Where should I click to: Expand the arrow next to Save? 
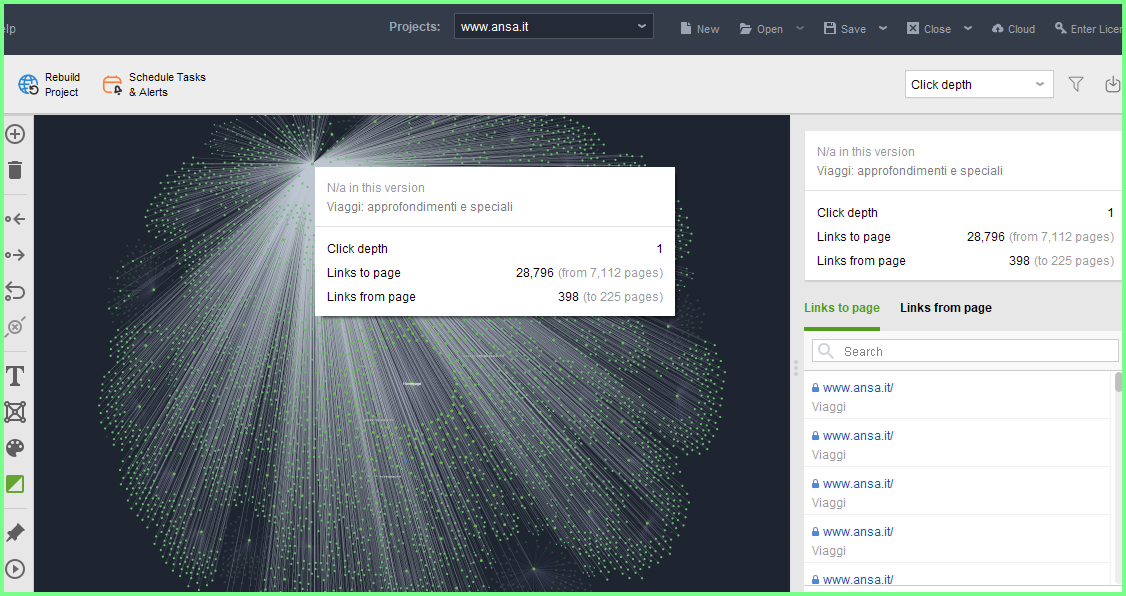[x=883, y=29]
